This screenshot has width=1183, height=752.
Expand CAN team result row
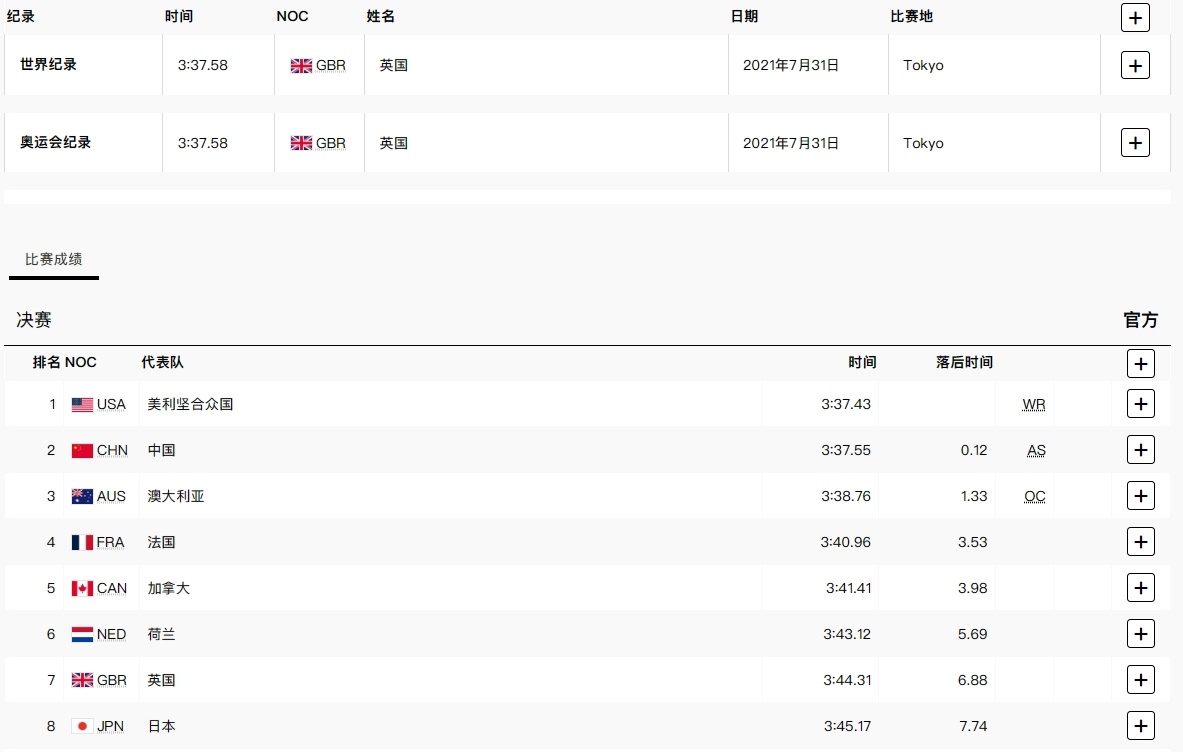1141,588
